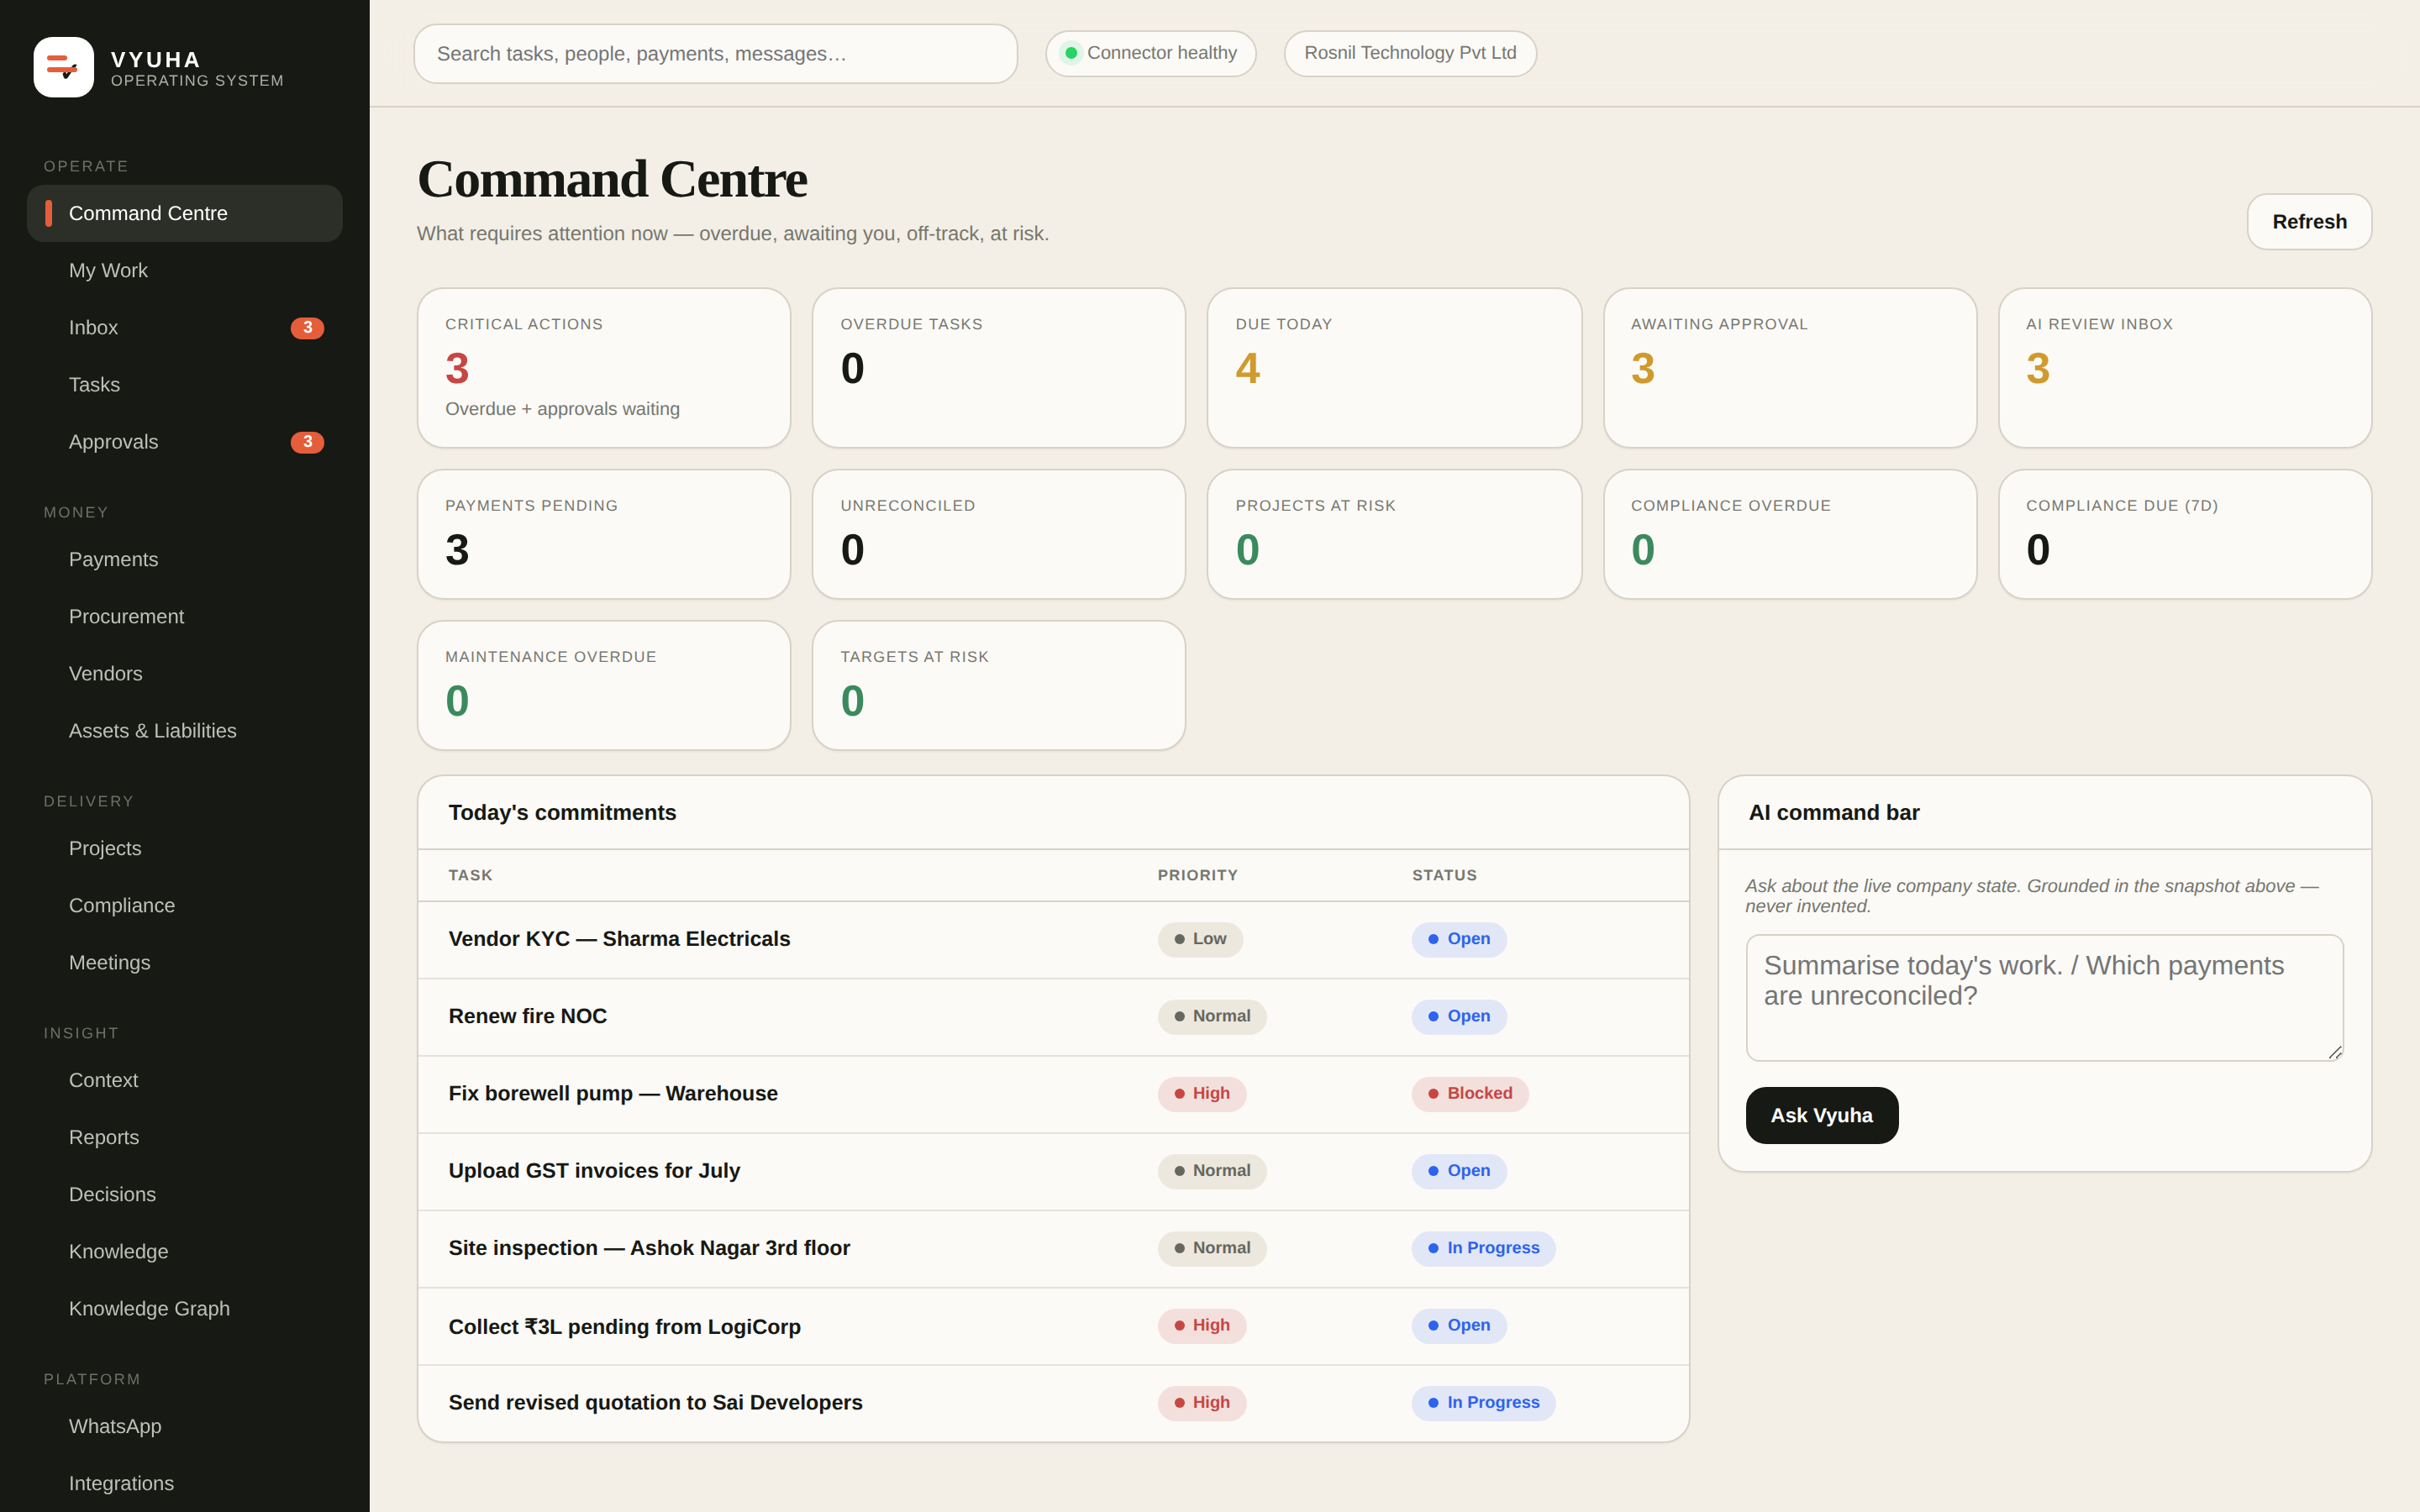Click the Vyuha logo icon

click(64, 67)
